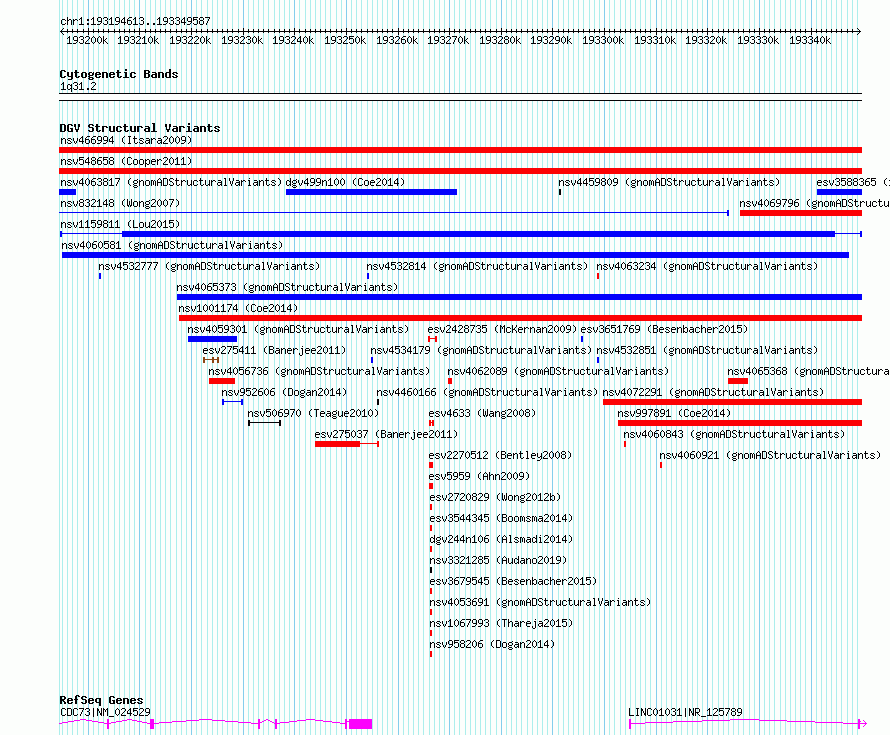
Task: Click esv3544345 (Boomsma2014) label
Action: point(501,518)
